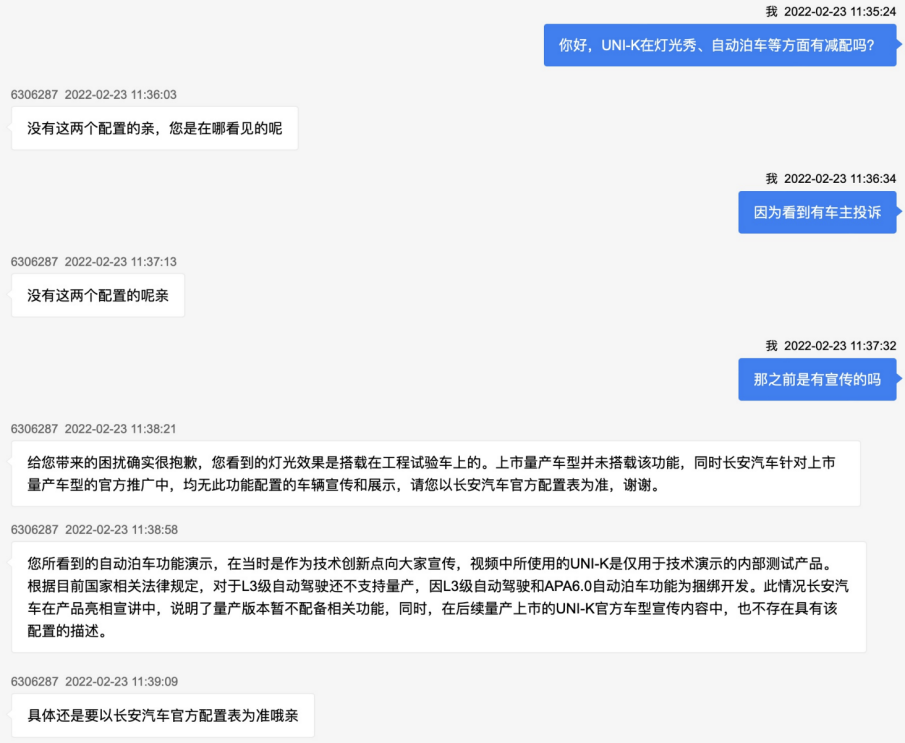Select the last reply "具体还是要以长安汽车官方配置表为准哦亲"
The image size is (905, 743).
click(x=162, y=716)
